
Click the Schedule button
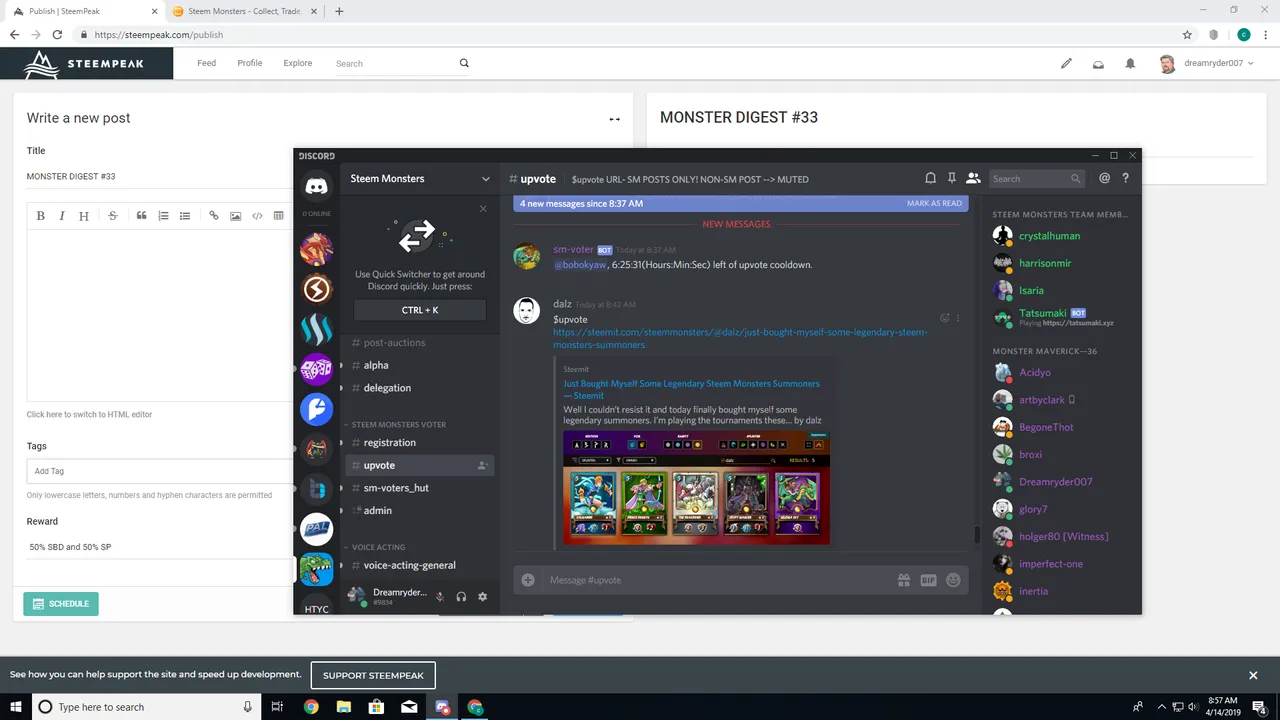tap(61, 604)
